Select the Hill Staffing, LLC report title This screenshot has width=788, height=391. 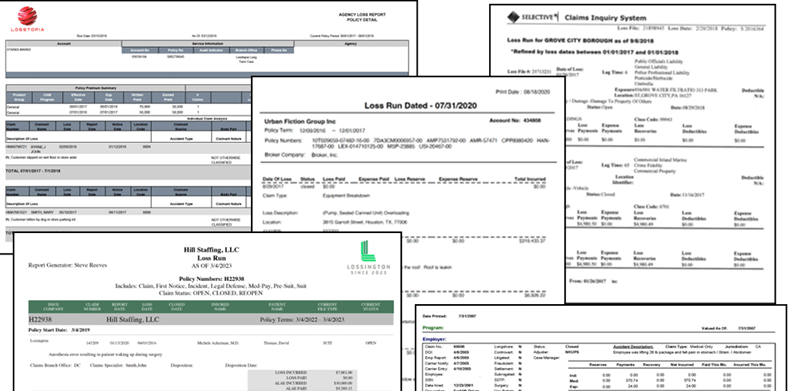coord(212,250)
